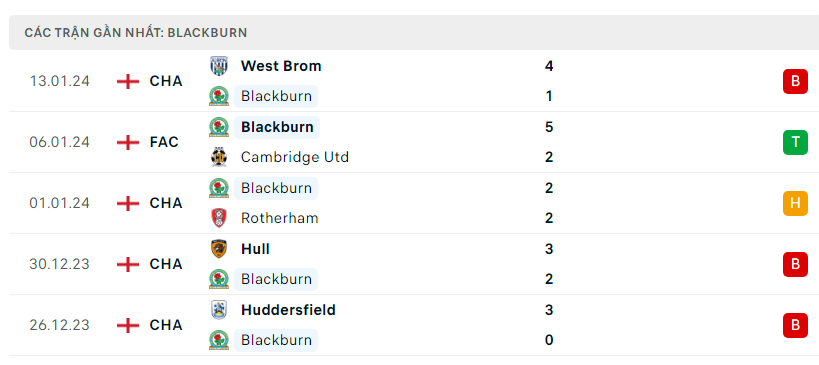Screen dimensions: 819x365
Task: Open the Huddersfield team link
Action: [x=288, y=310]
